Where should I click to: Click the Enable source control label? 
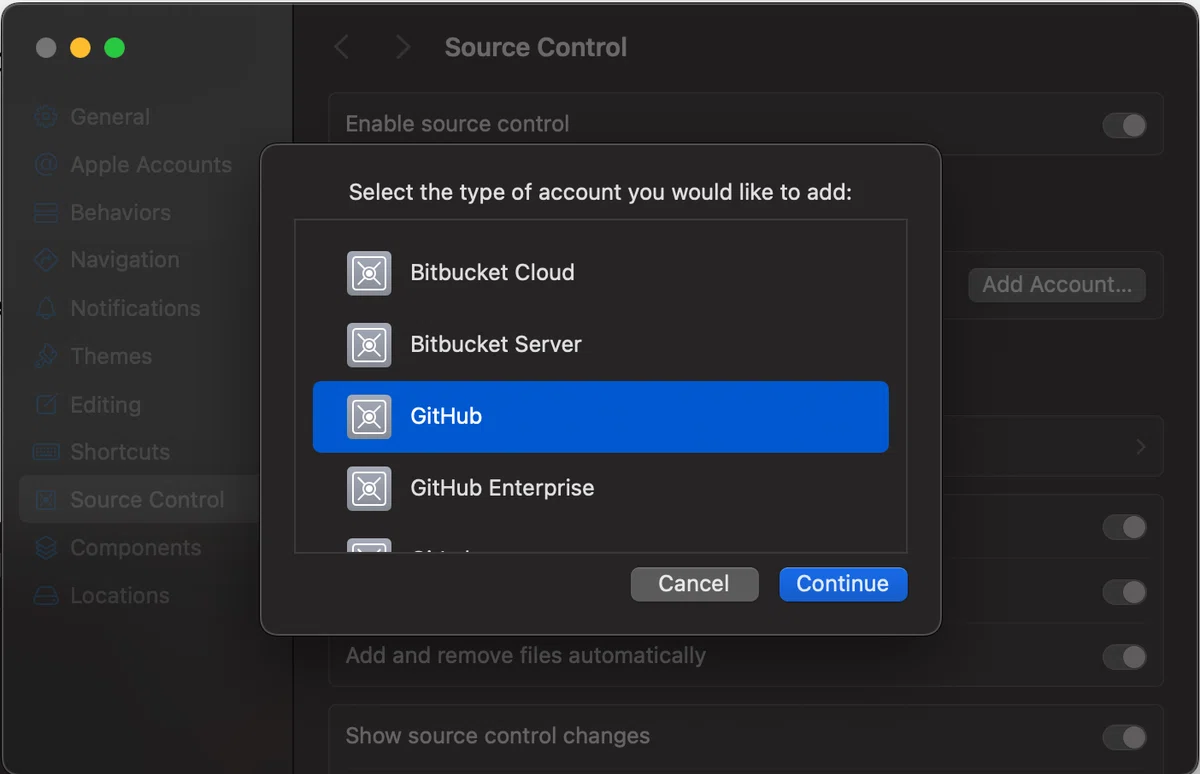457,125
